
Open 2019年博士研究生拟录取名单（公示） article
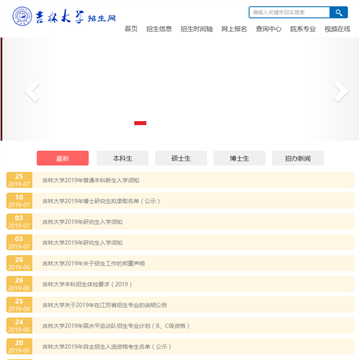click(x=101, y=201)
